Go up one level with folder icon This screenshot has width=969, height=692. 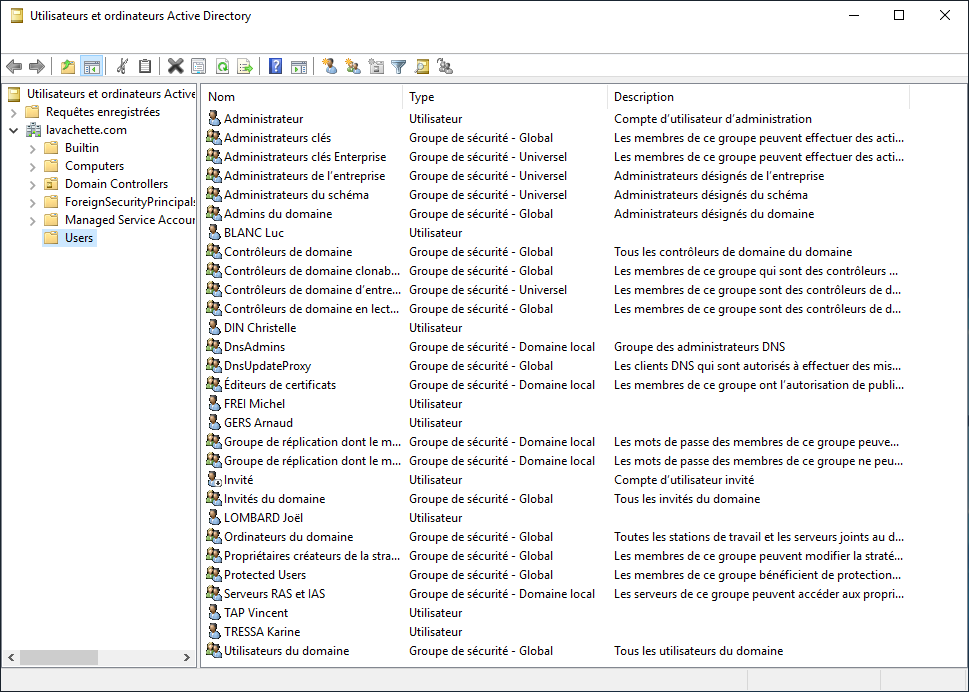(68, 66)
